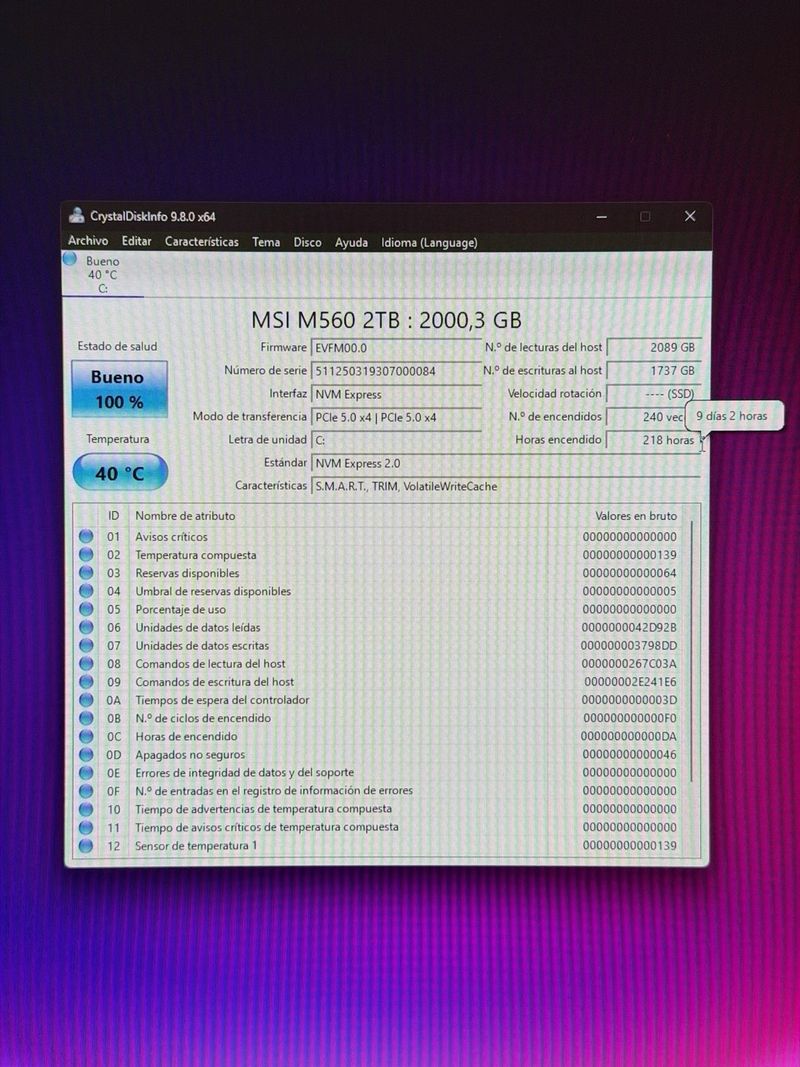Click status circle of N.º de ciclos row
Image resolution: width=800 pixels, height=1067 pixels.
[x=86, y=718]
